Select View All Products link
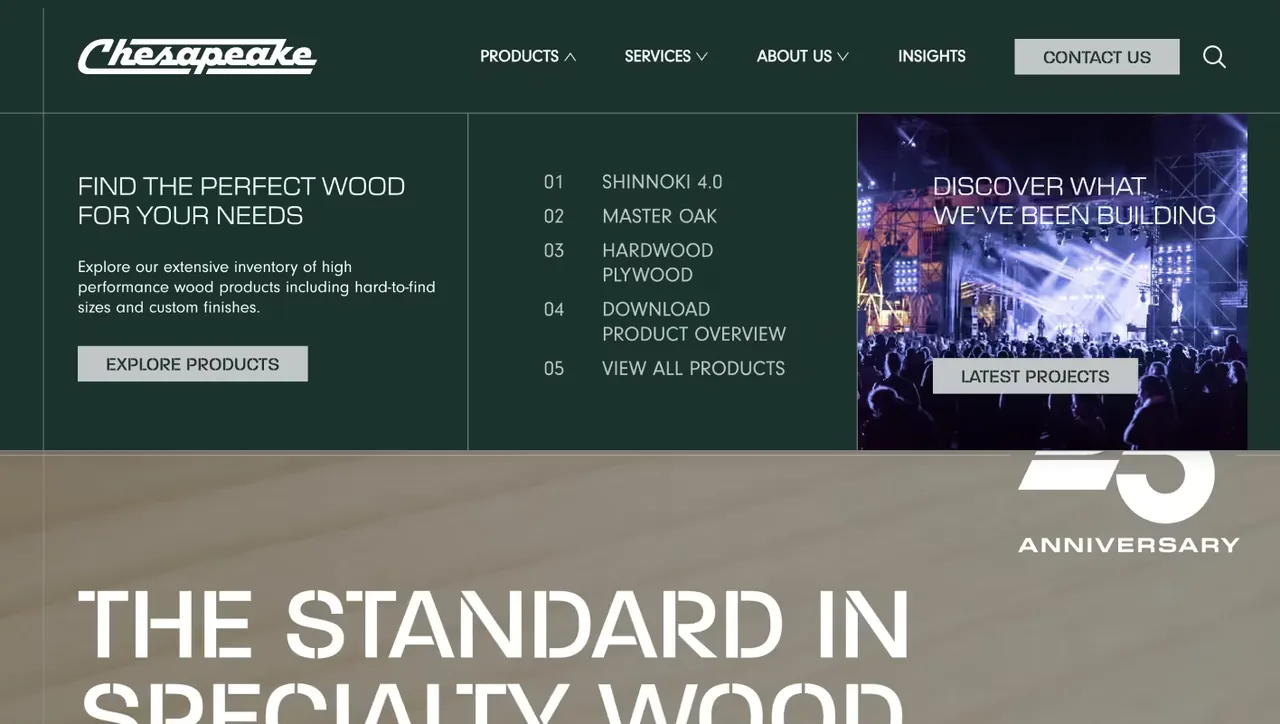 pos(693,368)
